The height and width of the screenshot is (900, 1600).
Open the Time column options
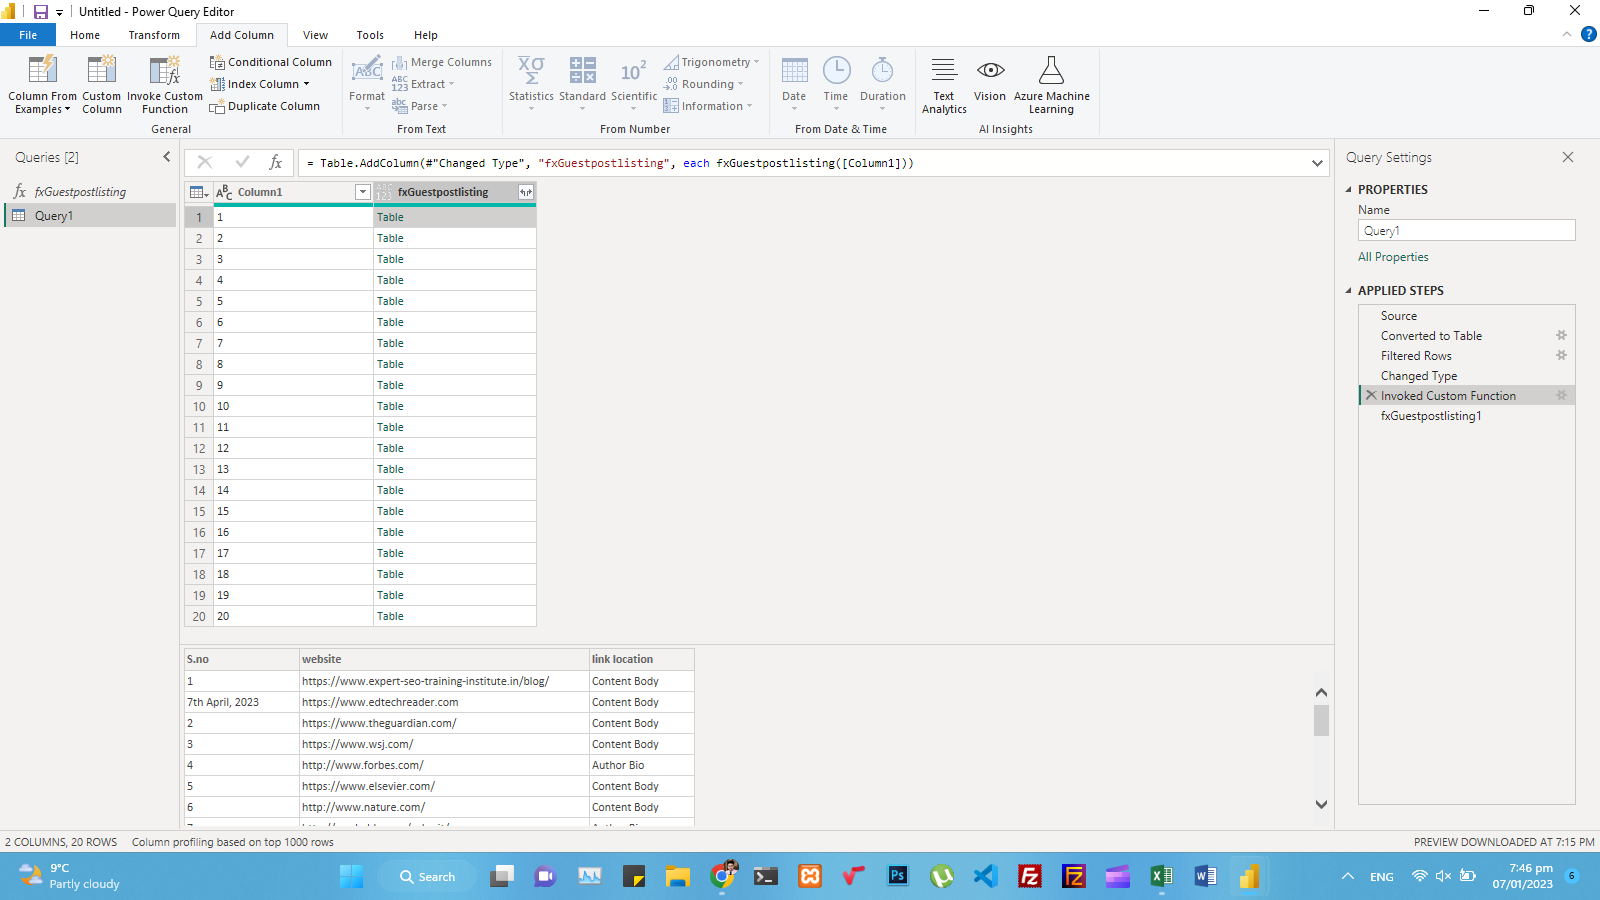[x=836, y=82]
